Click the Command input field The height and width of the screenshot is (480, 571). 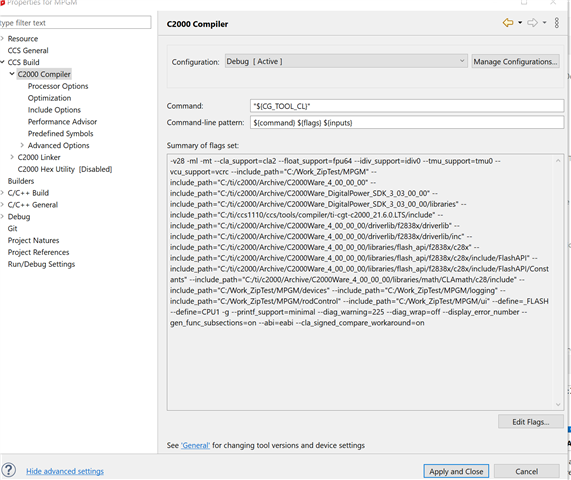click(x=407, y=106)
